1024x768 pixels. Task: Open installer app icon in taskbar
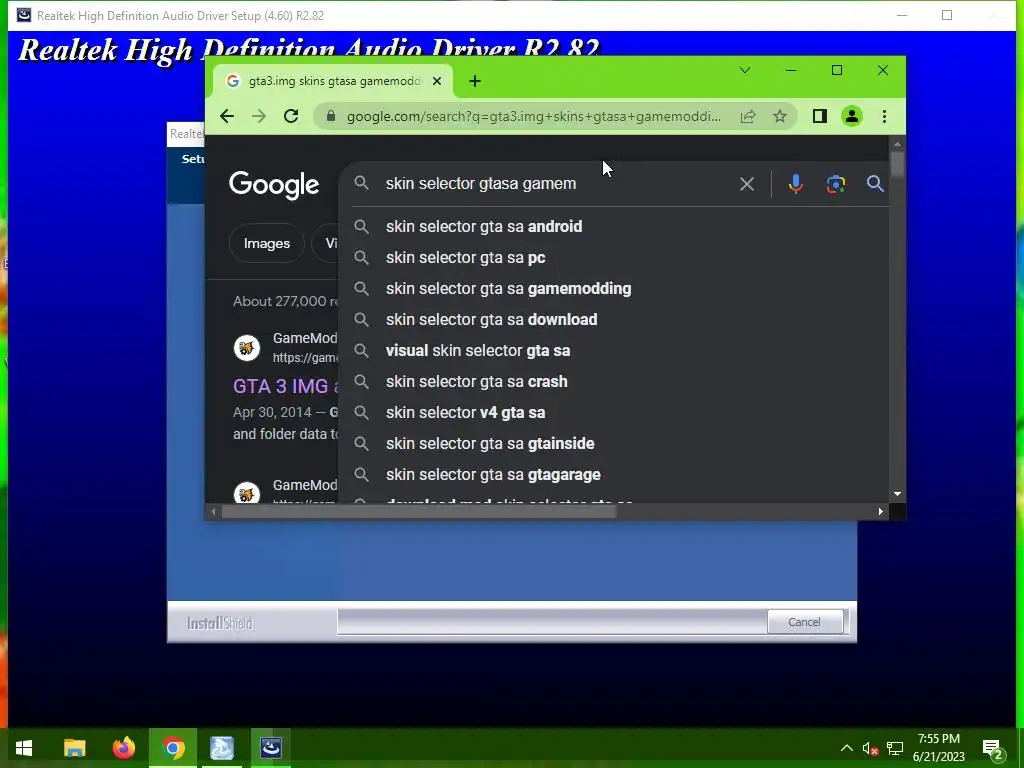click(x=222, y=748)
